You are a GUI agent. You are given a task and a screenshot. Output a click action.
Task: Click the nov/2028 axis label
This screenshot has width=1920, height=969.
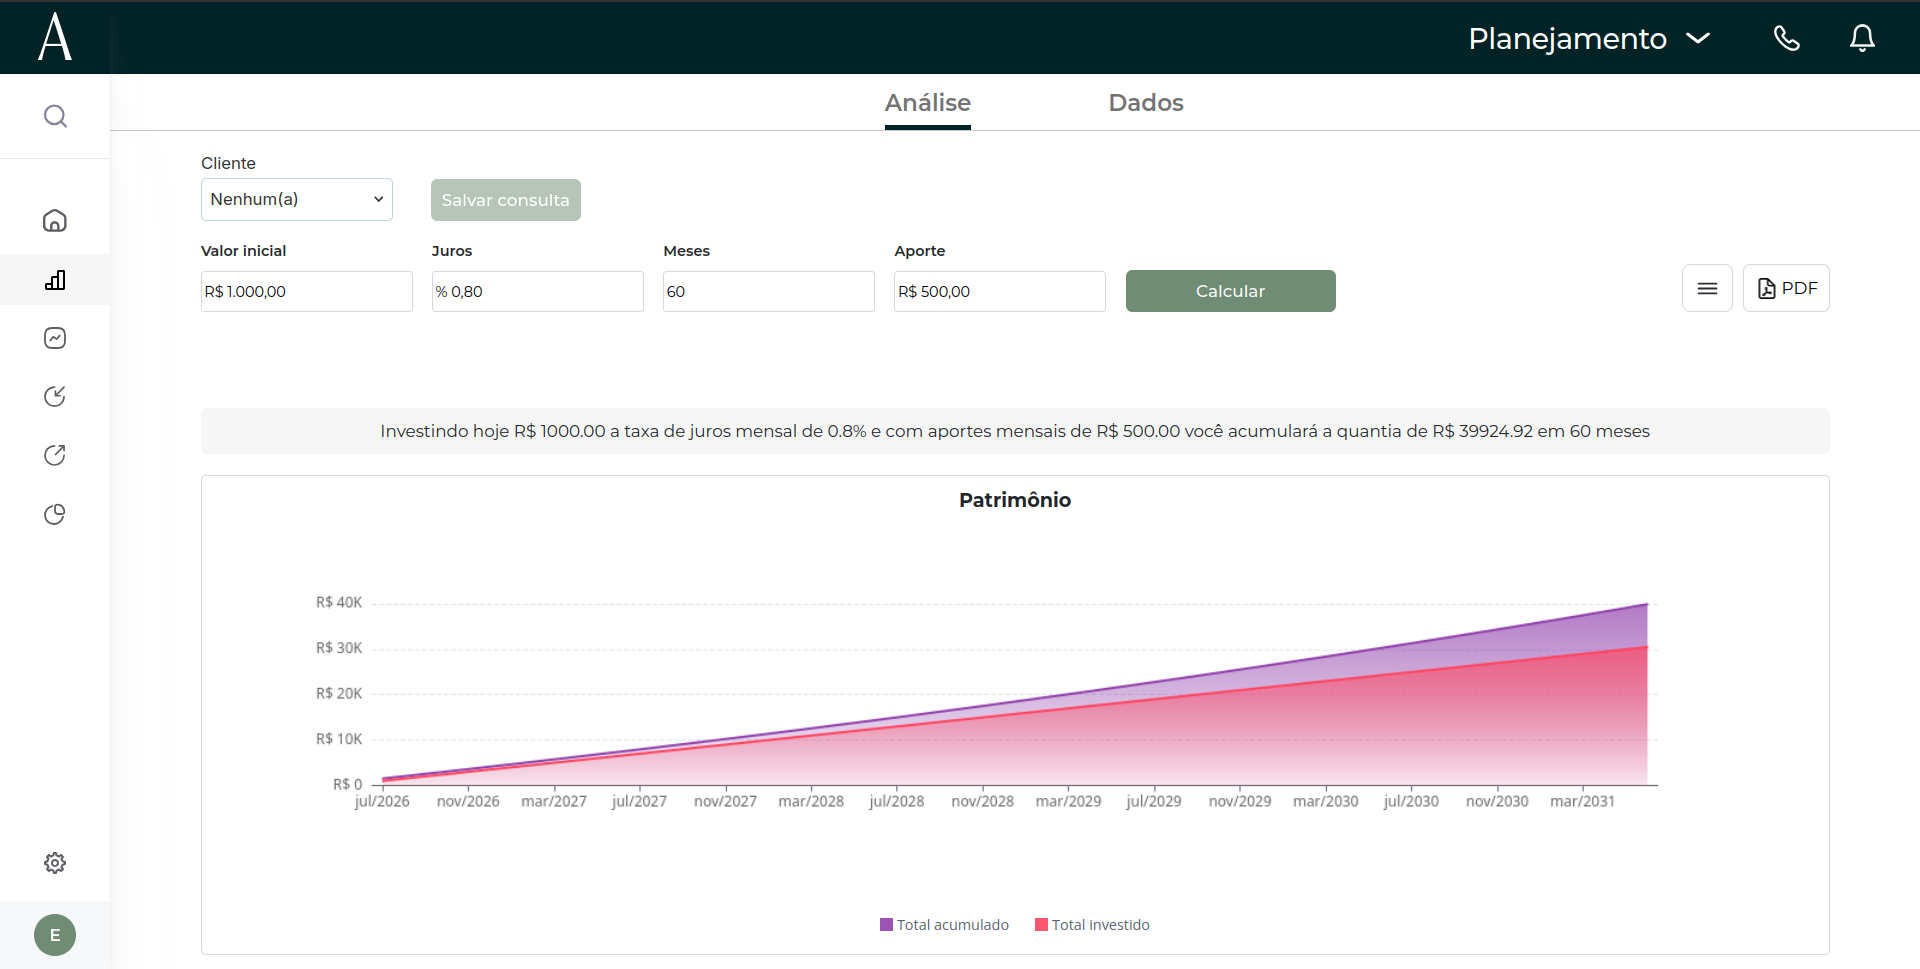[x=983, y=801]
